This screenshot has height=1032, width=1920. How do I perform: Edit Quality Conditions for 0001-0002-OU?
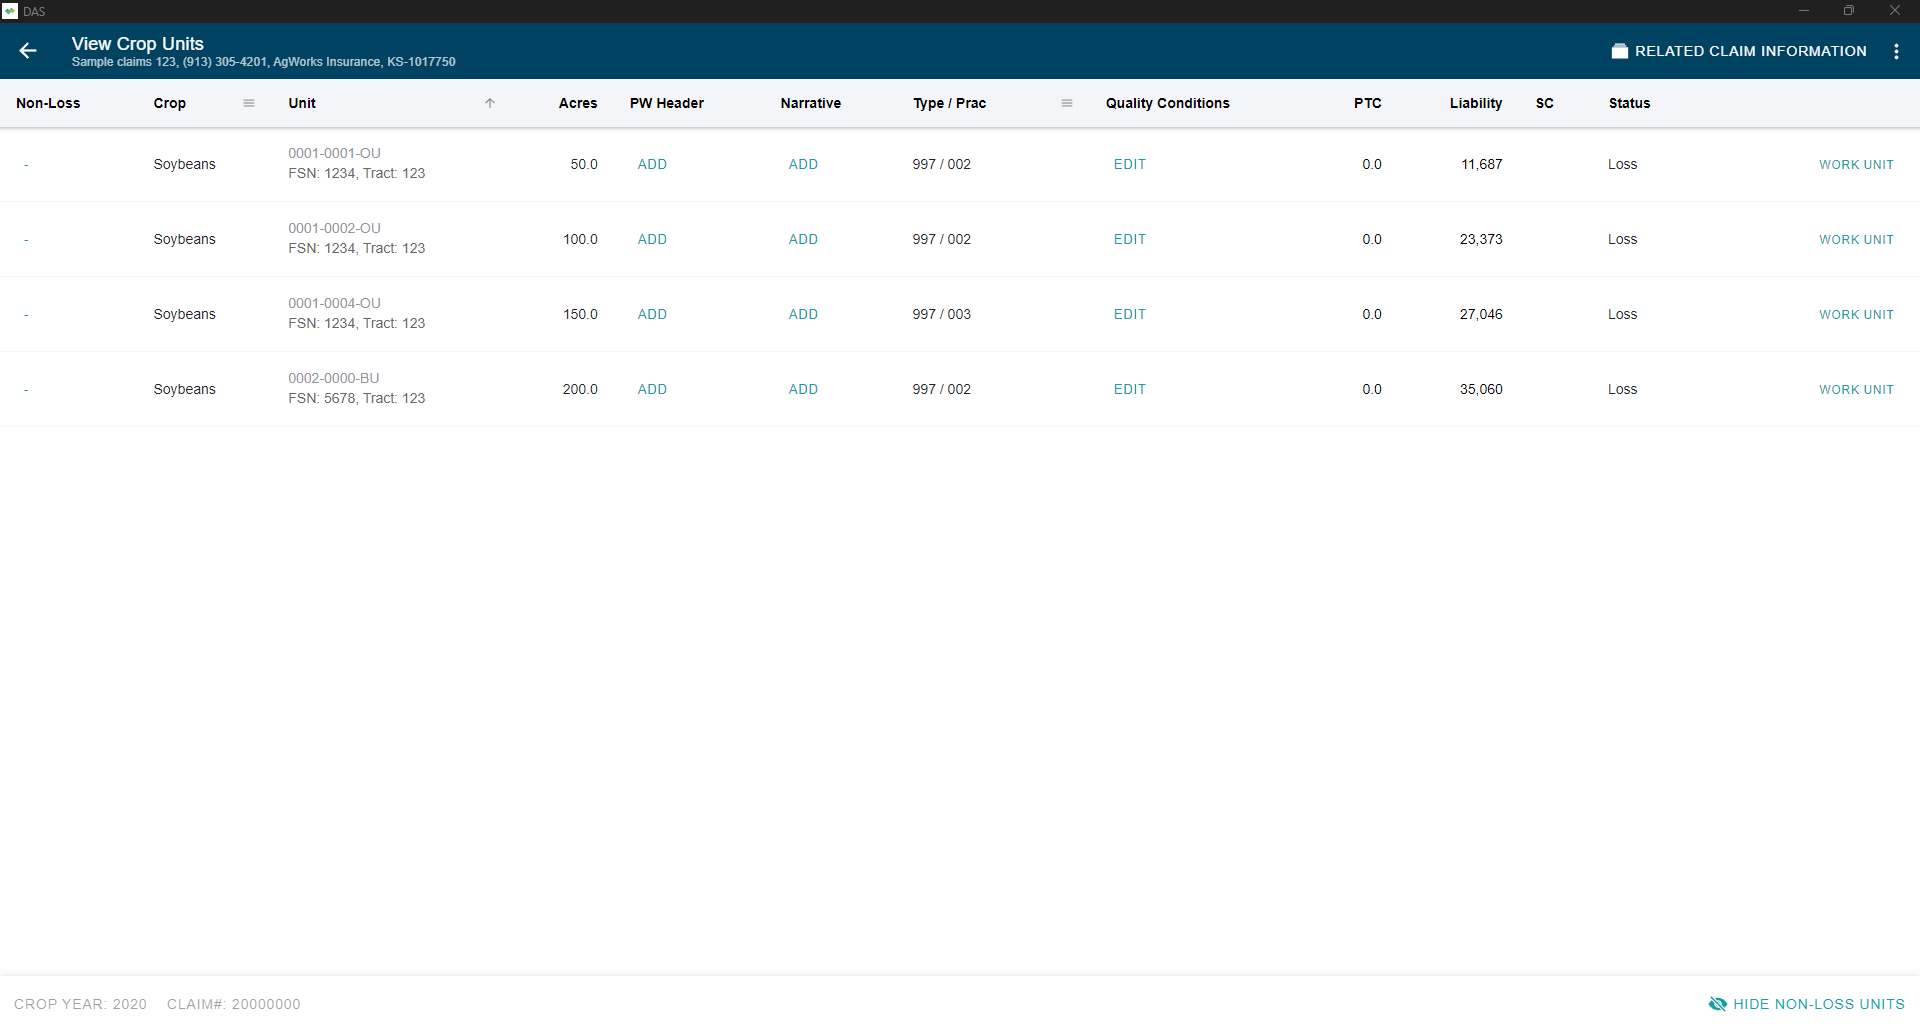[x=1130, y=239]
